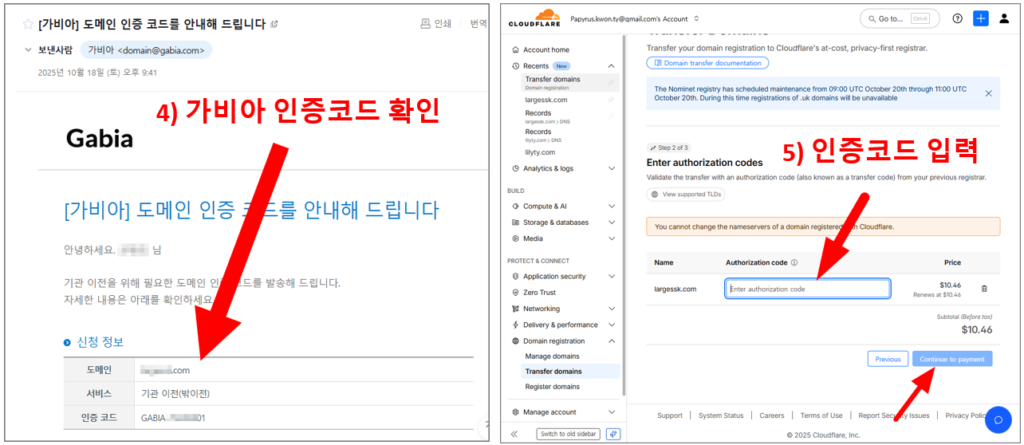Dismiss the Nominet maintenance notice
The height and width of the screenshot is (445, 1024).
click(x=988, y=93)
